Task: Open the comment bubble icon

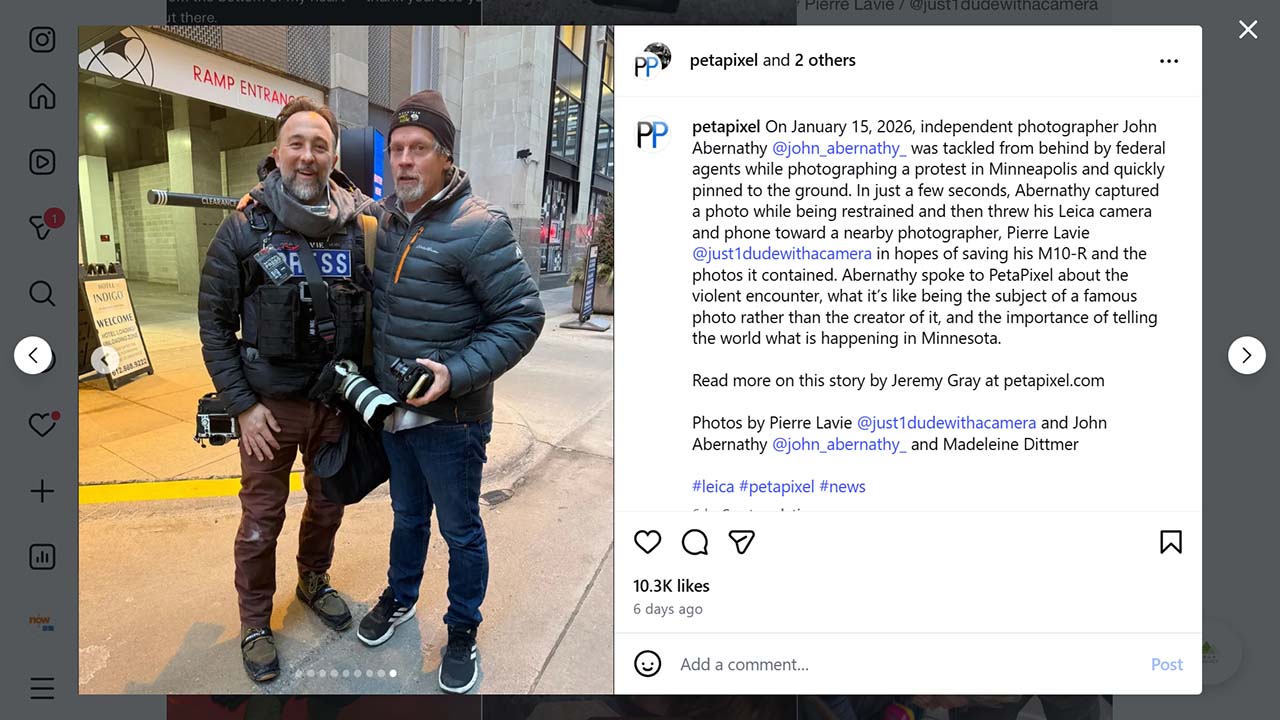Action: click(695, 542)
